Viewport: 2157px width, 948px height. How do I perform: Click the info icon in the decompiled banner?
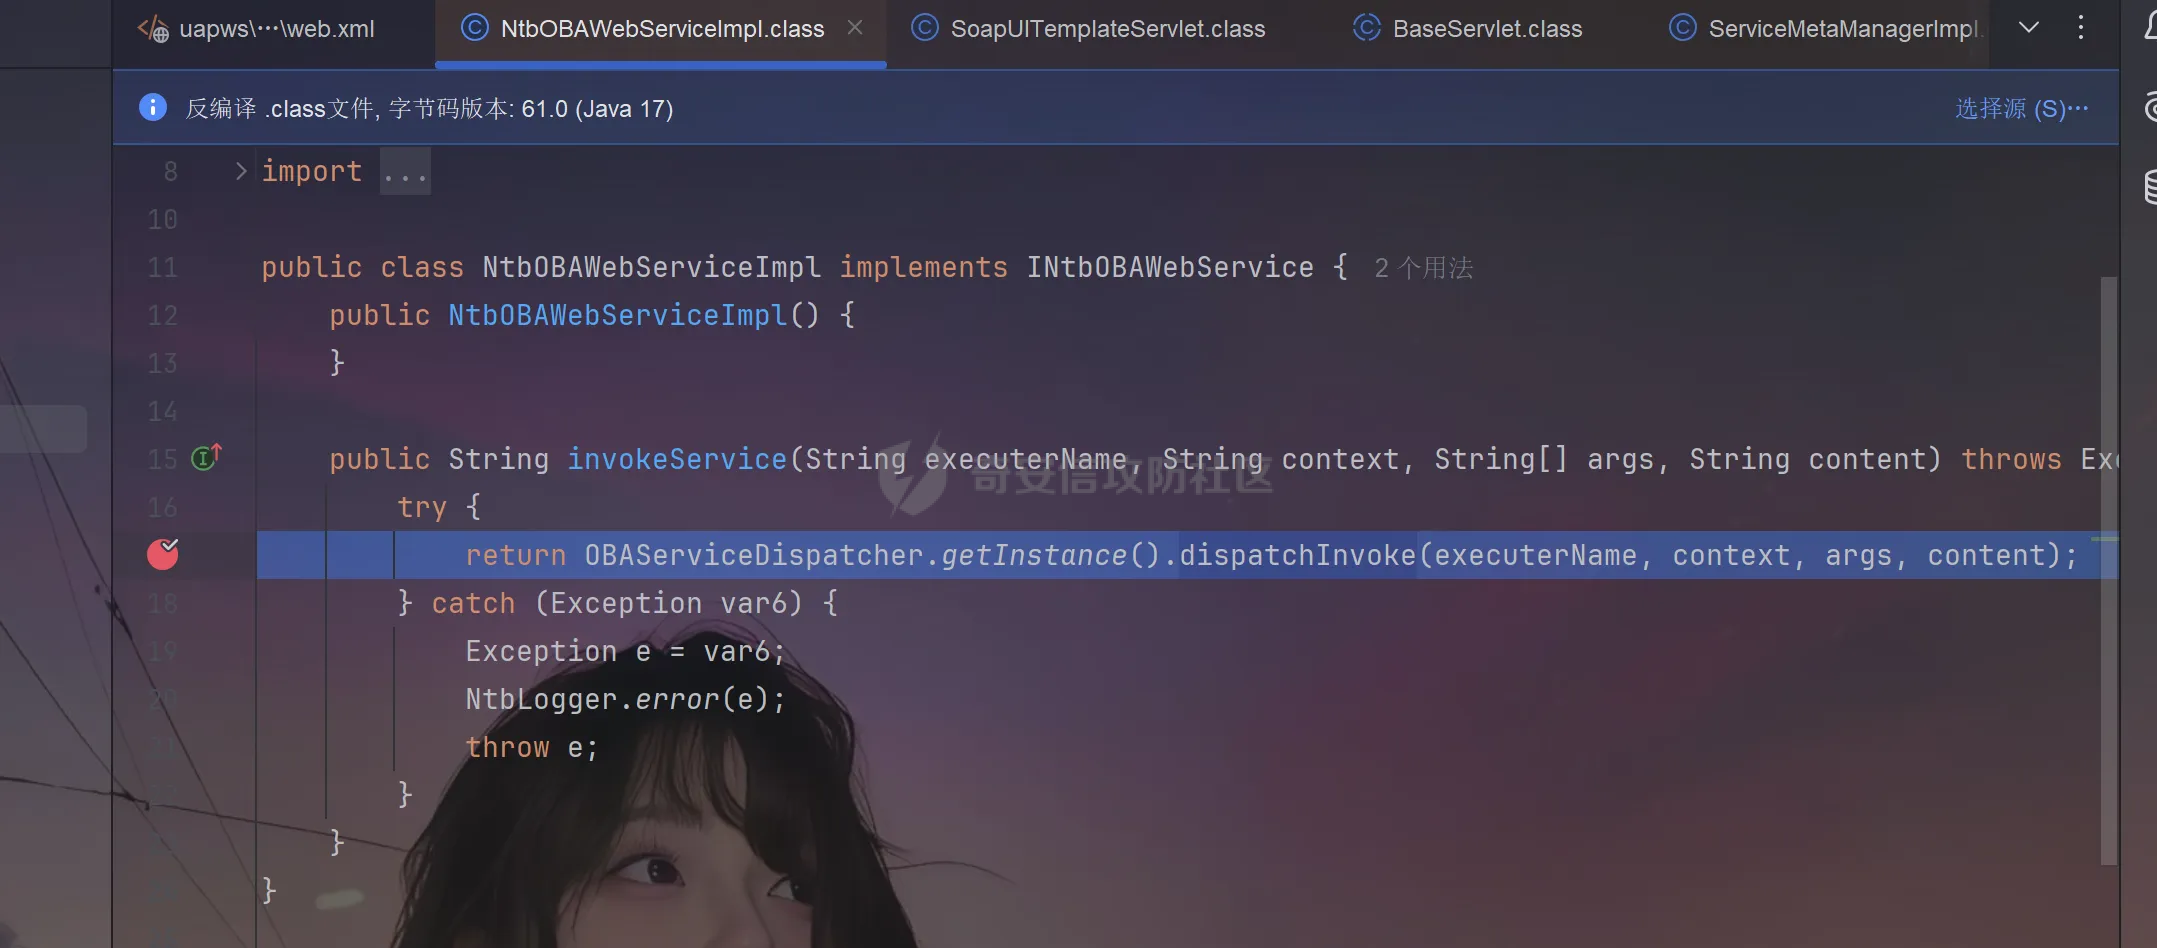(152, 107)
